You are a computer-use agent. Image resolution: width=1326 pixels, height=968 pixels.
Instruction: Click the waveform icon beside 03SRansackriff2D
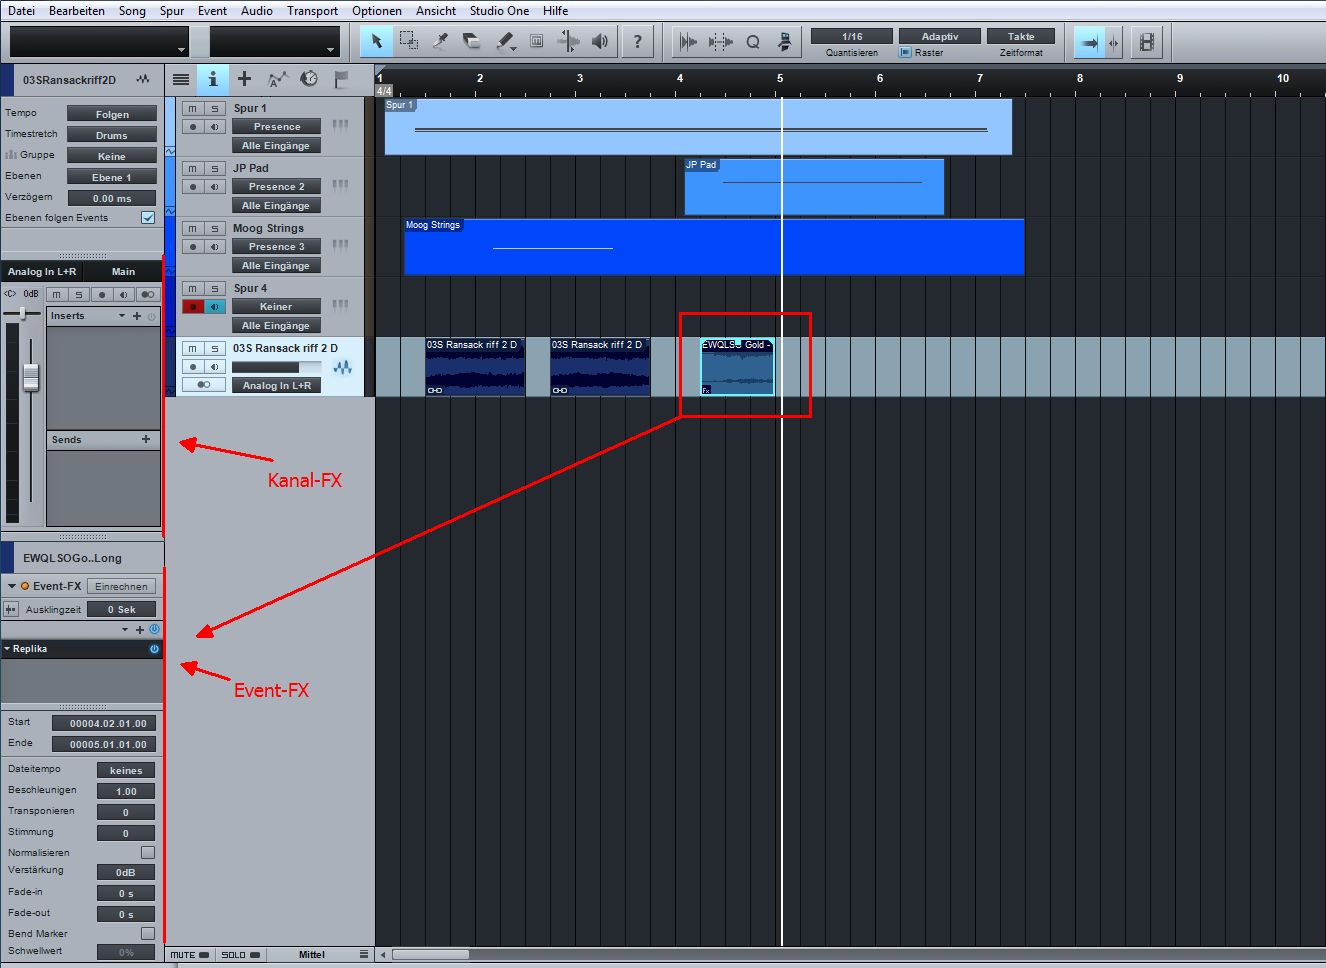click(x=144, y=79)
